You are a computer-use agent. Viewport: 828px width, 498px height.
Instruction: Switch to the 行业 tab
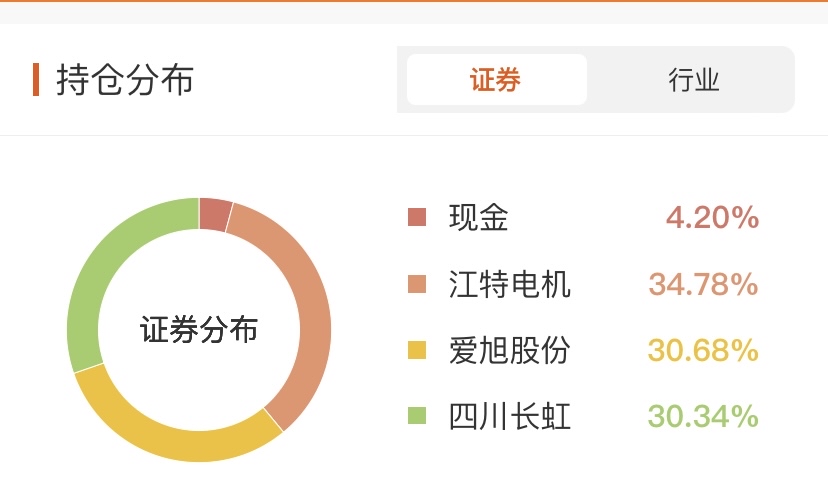coord(693,80)
